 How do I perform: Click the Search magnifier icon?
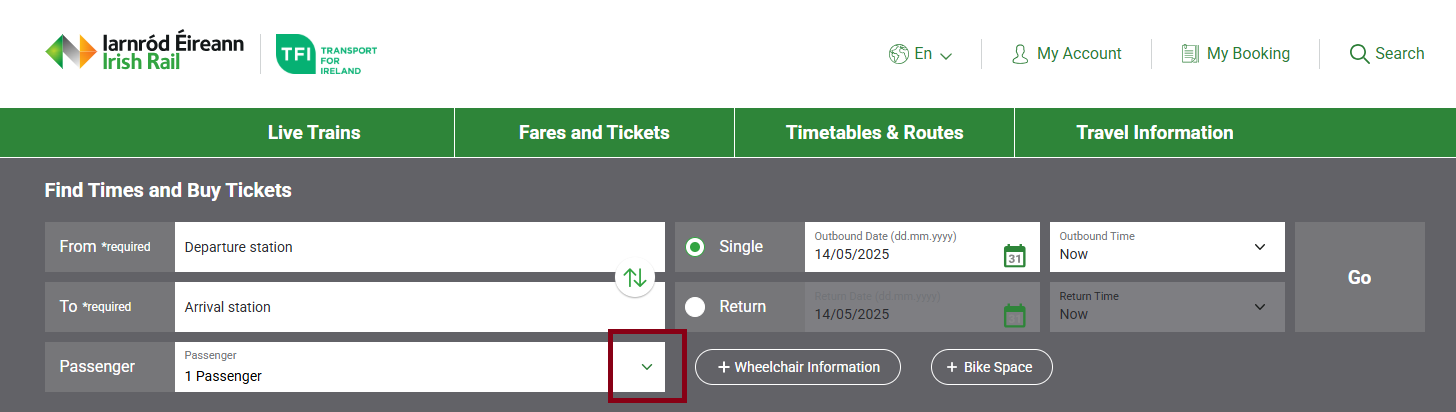point(1359,54)
